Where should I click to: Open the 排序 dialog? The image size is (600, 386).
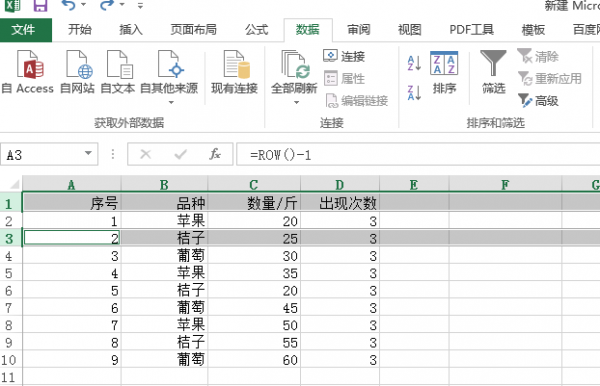click(444, 72)
